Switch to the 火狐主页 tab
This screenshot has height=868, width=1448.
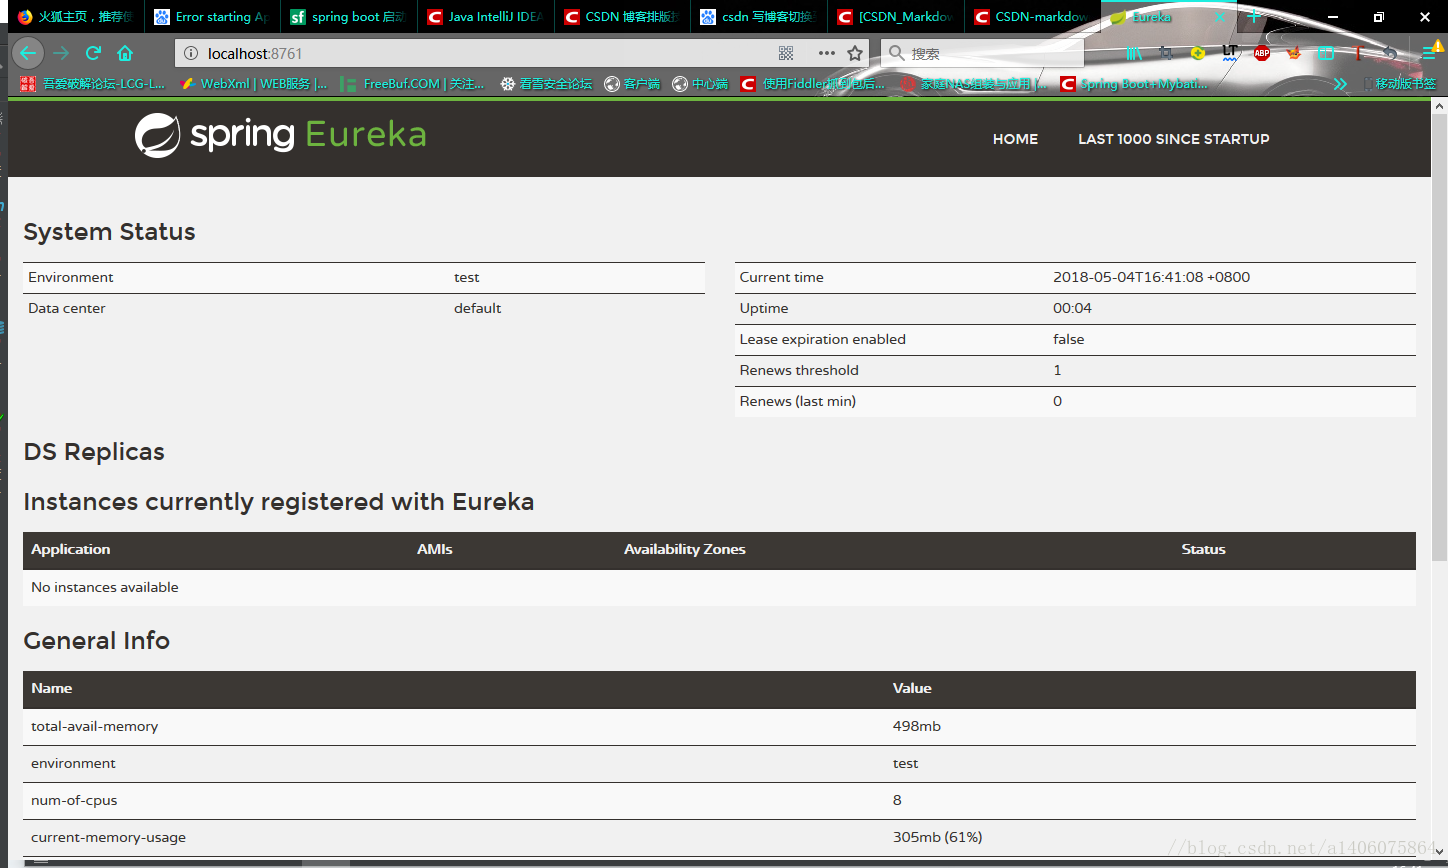75,17
